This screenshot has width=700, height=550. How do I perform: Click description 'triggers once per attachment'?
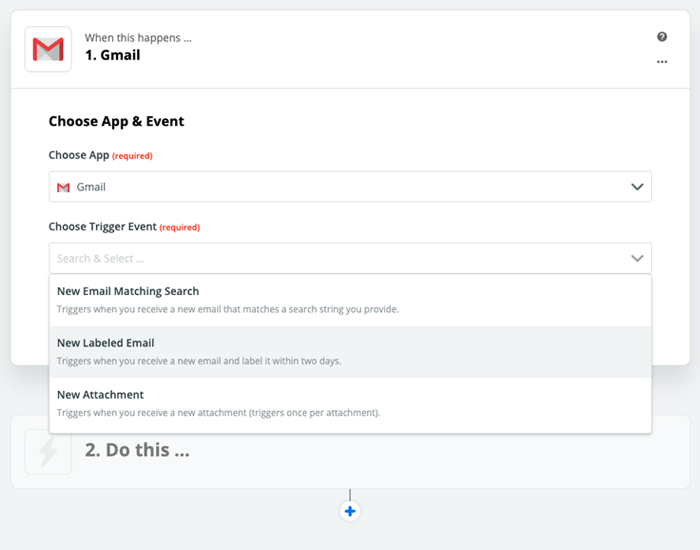314,413
